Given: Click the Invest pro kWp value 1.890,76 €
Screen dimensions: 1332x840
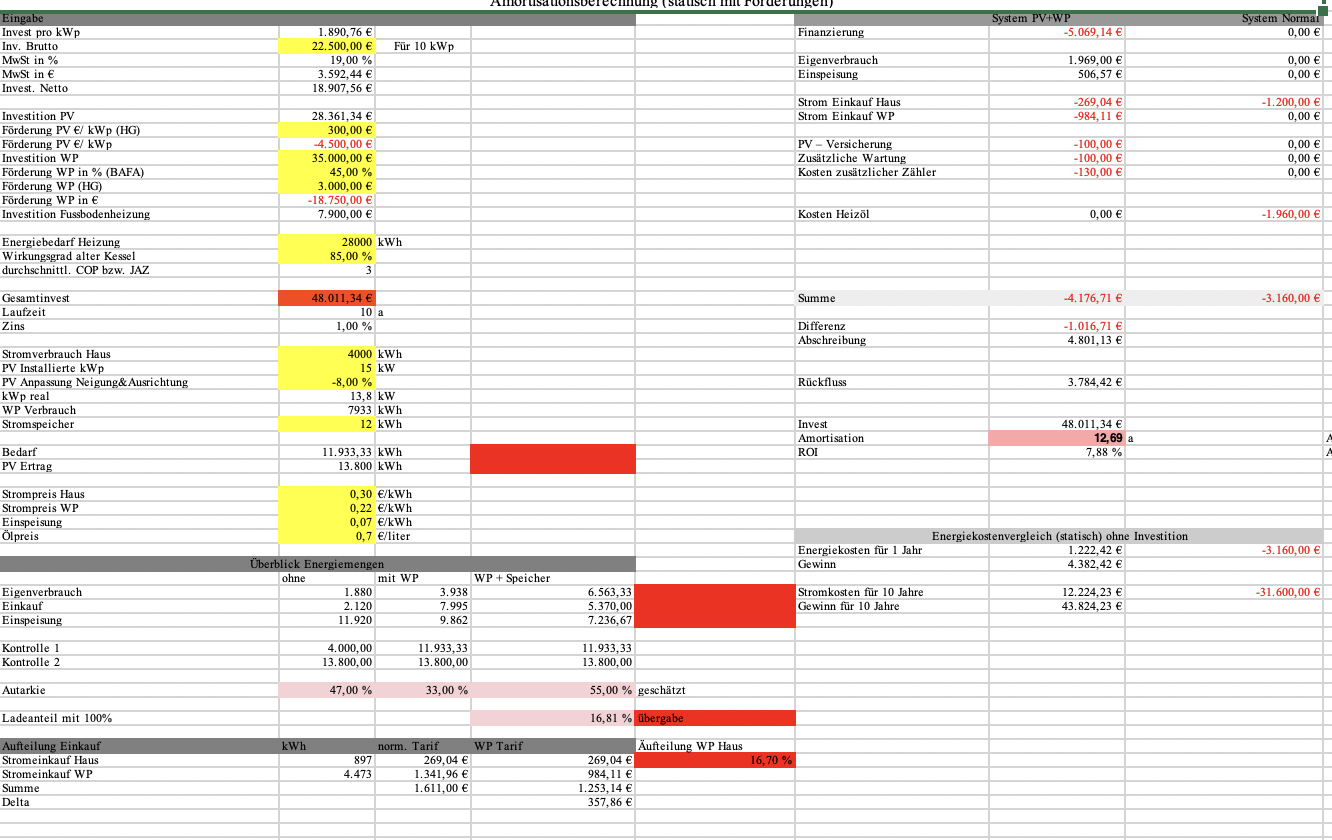Looking at the screenshot, I should (345, 32).
